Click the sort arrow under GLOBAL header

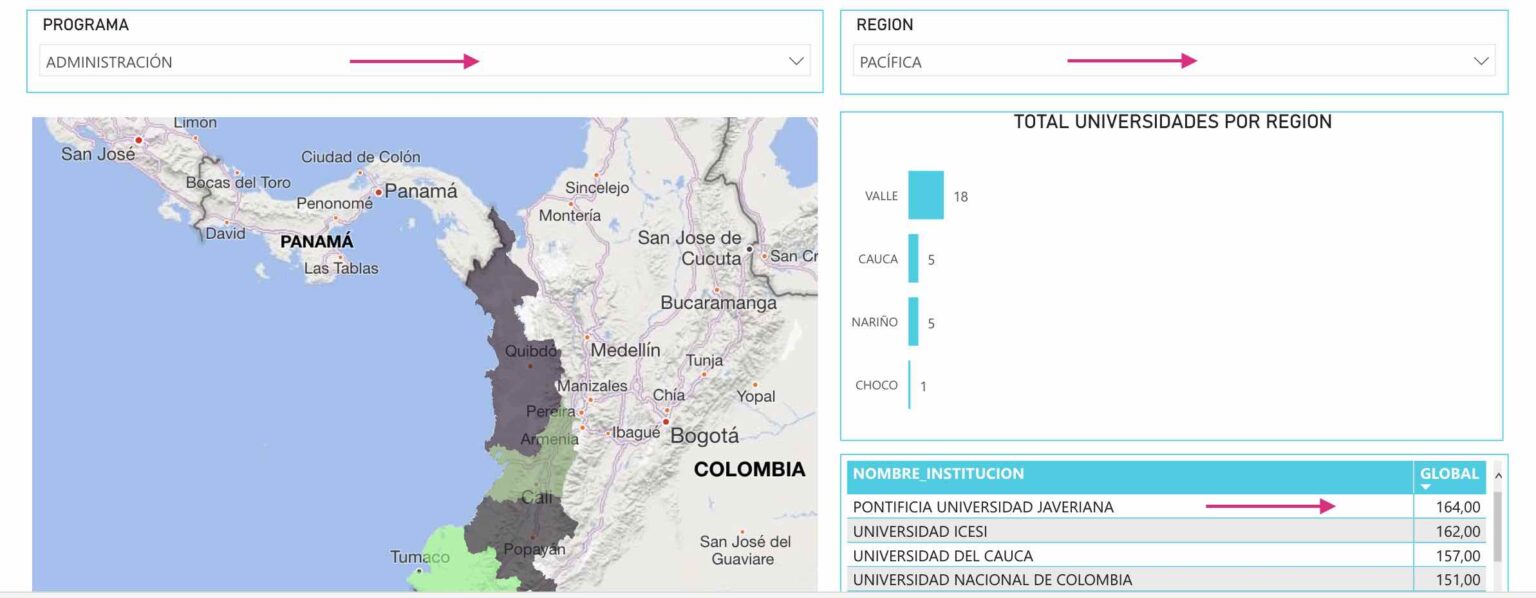1426,487
